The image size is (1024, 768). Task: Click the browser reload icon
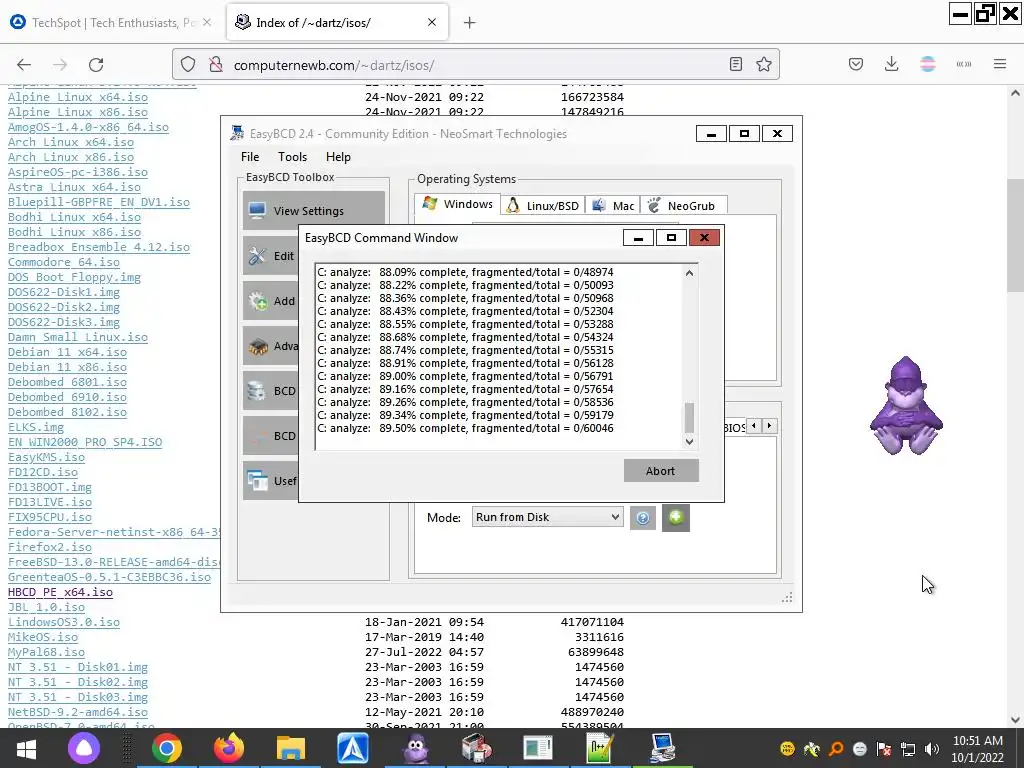pos(96,65)
